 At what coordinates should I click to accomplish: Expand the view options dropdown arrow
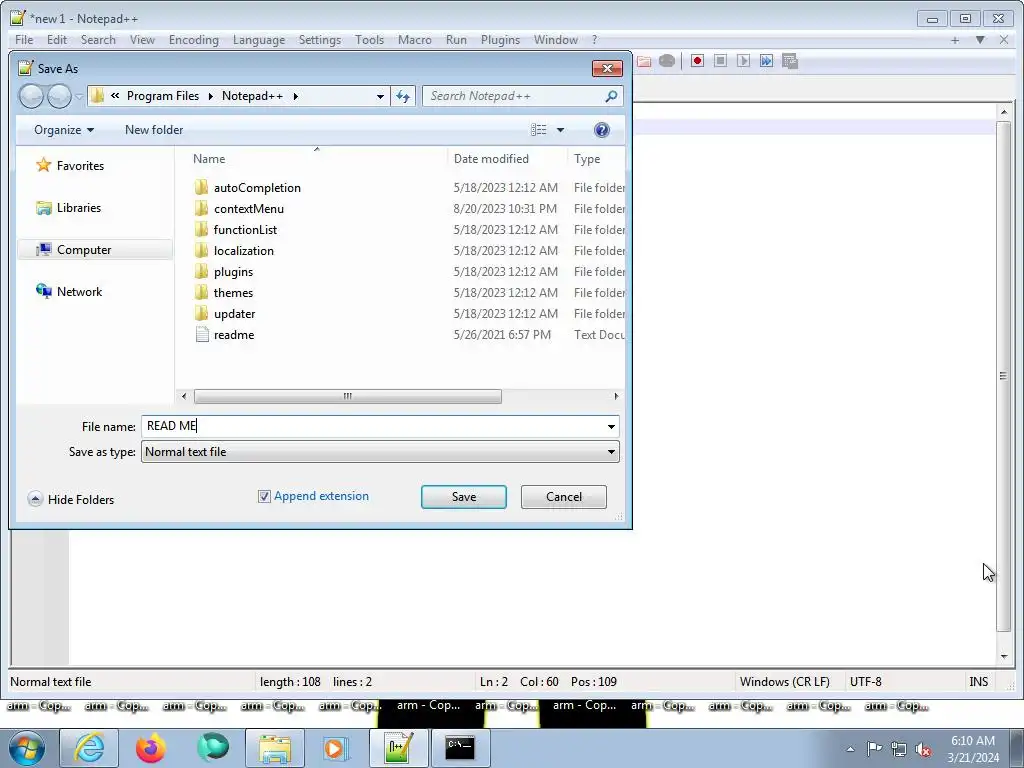(560, 130)
